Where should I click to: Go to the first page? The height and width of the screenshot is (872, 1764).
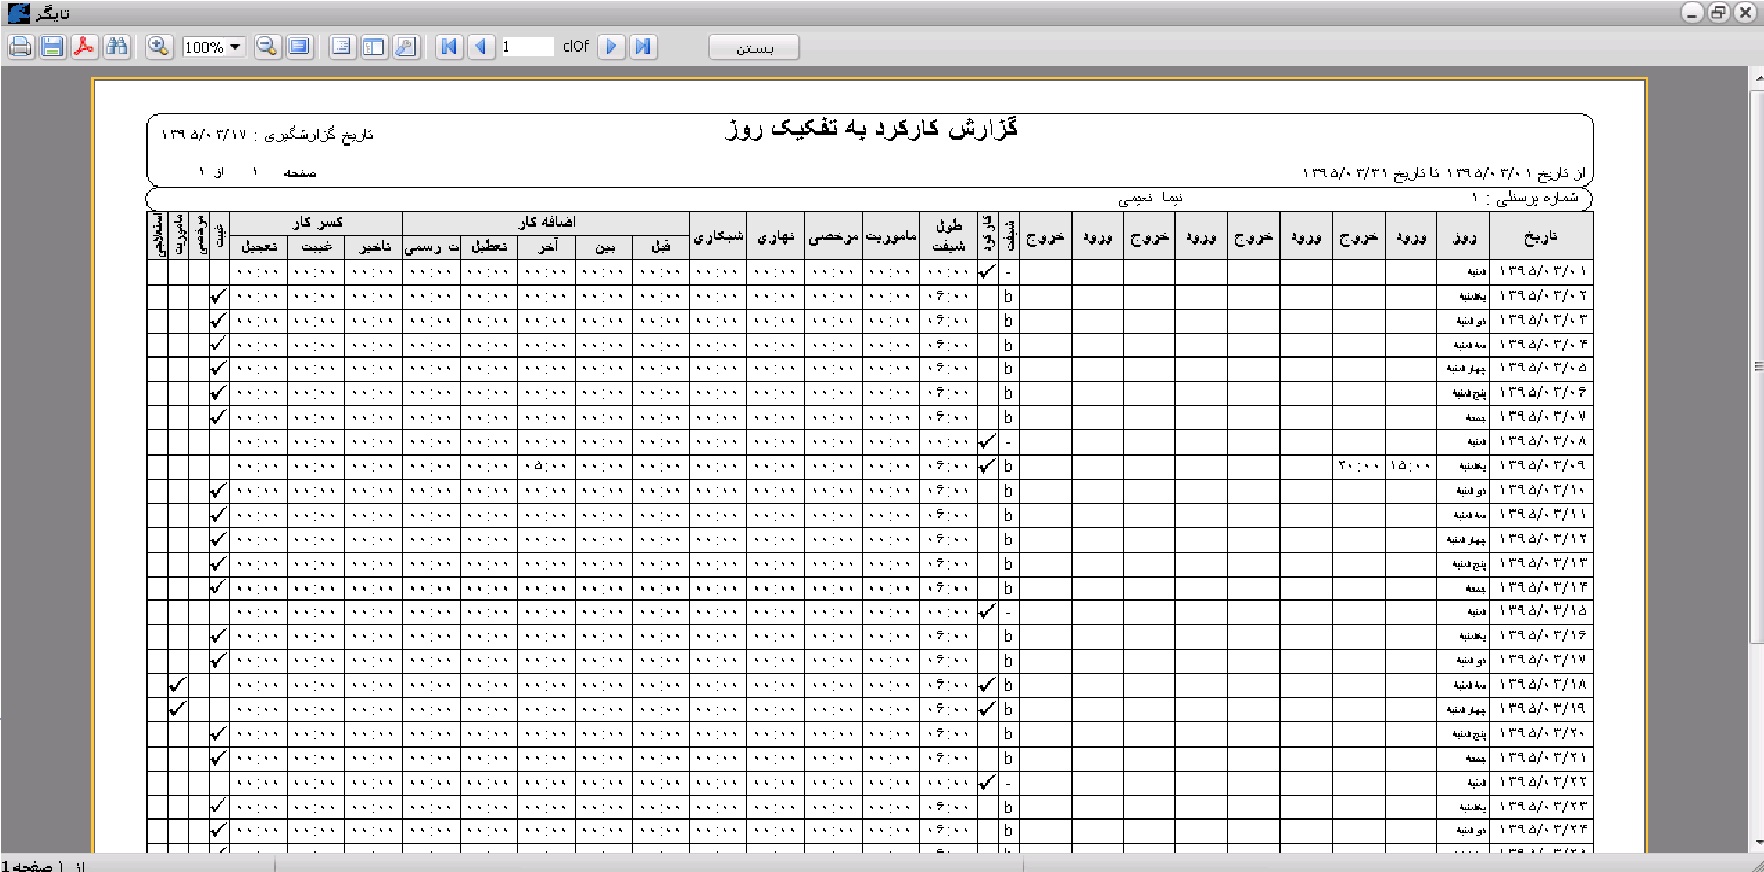tap(450, 47)
